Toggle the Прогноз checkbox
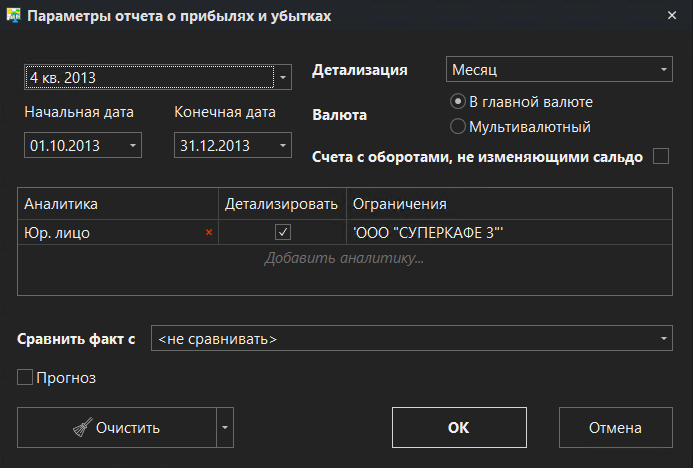Viewport: 693px width, 468px height. (25, 377)
